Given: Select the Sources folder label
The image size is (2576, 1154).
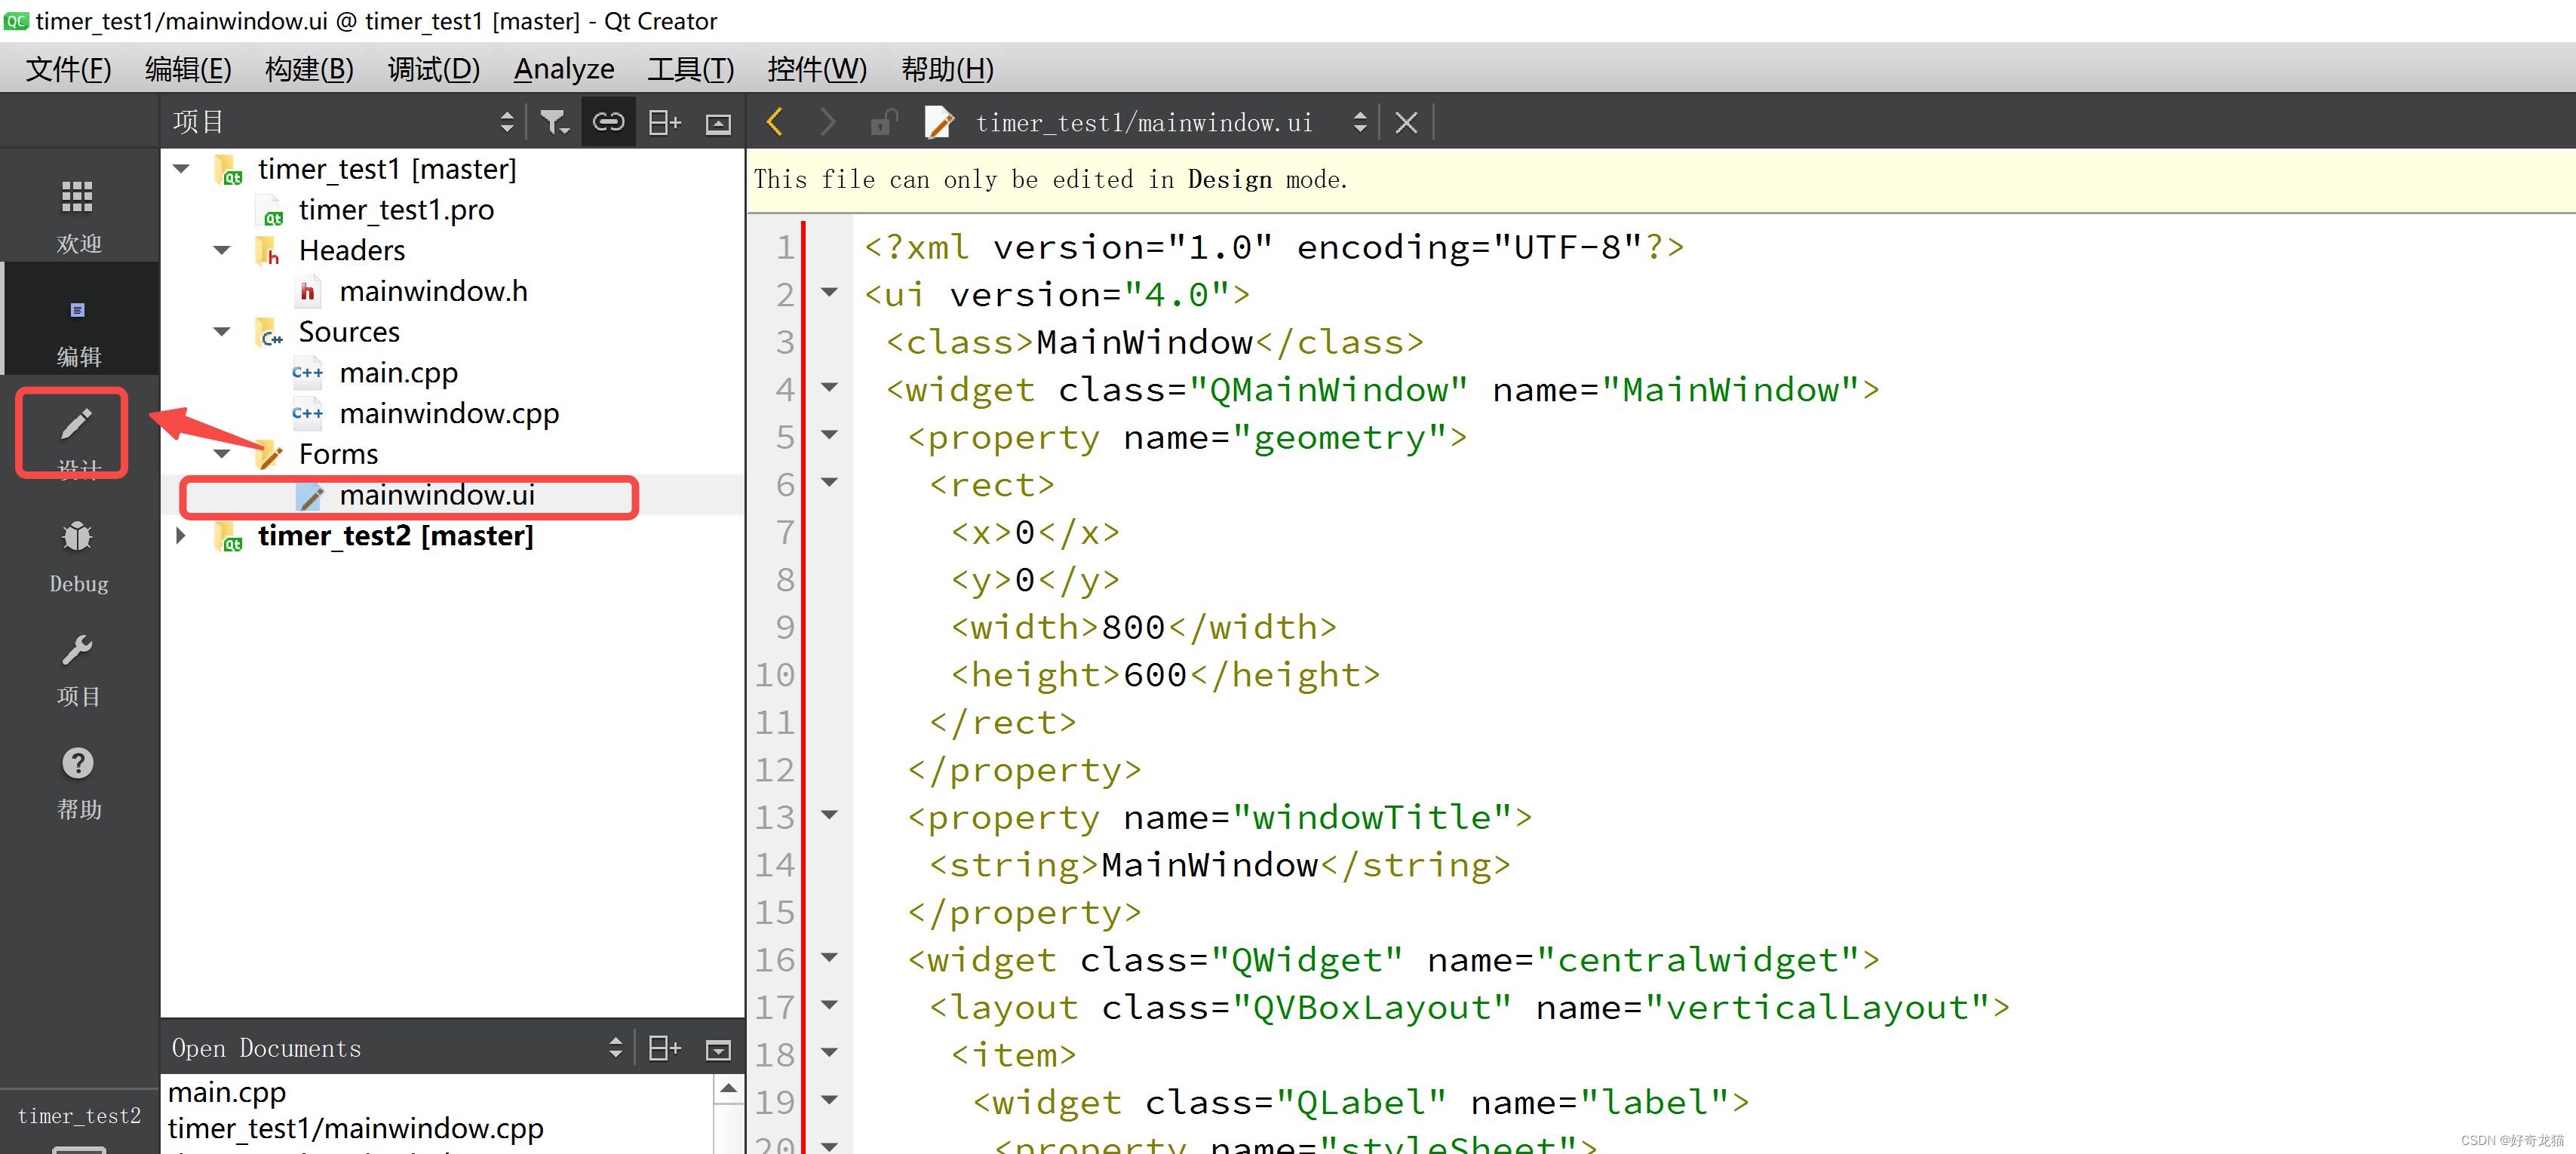Looking at the screenshot, I should 349,332.
